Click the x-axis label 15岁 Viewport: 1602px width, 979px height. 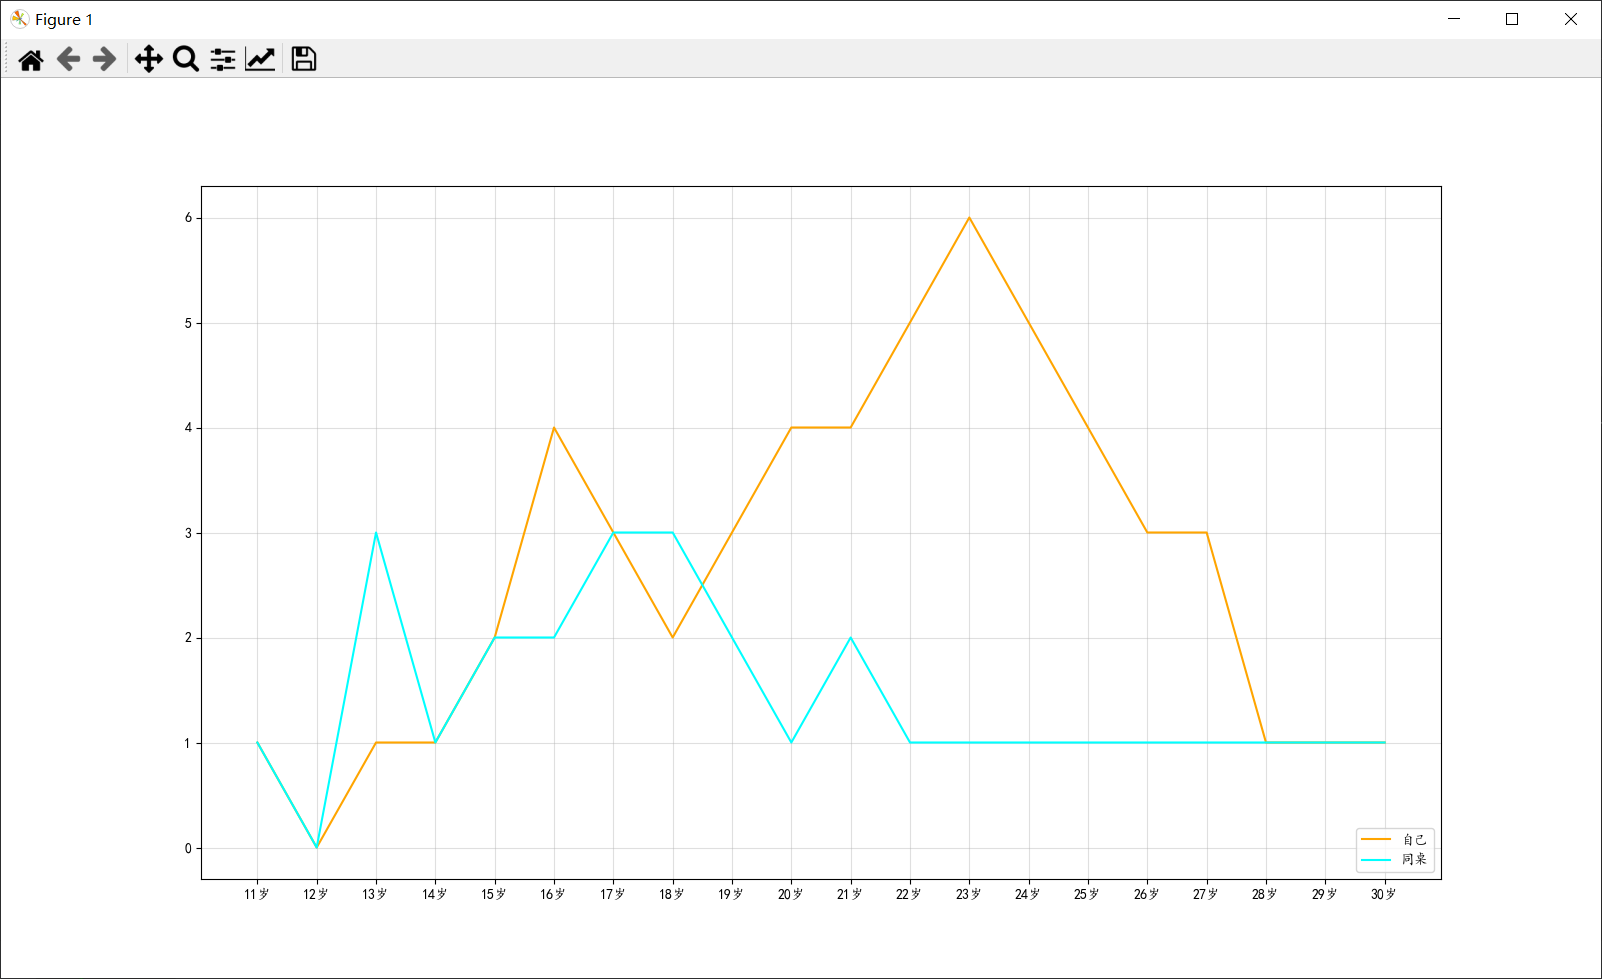[x=494, y=894]
